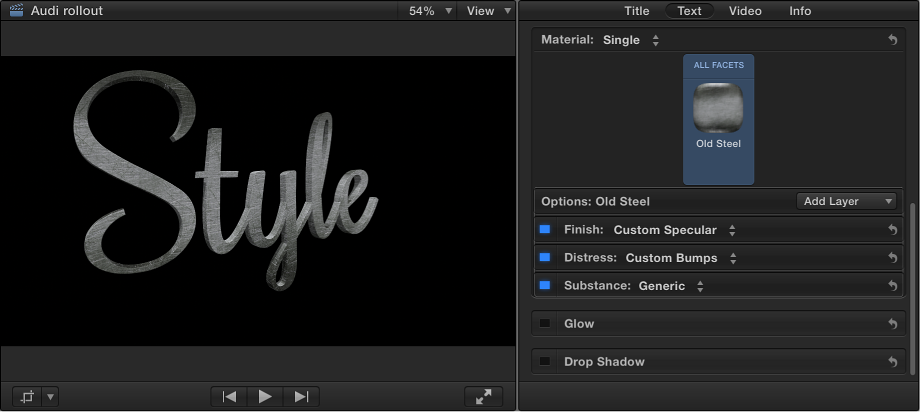Click the Old Steel material name

coord(719,144)
